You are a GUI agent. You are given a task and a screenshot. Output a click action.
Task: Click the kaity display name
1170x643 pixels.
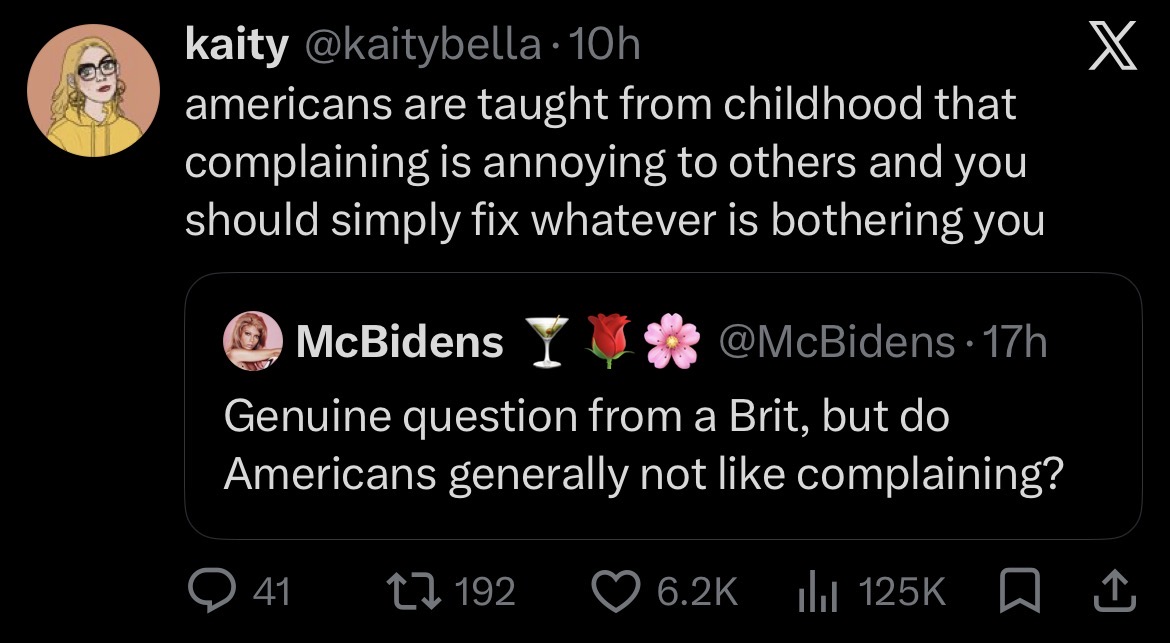236,46
